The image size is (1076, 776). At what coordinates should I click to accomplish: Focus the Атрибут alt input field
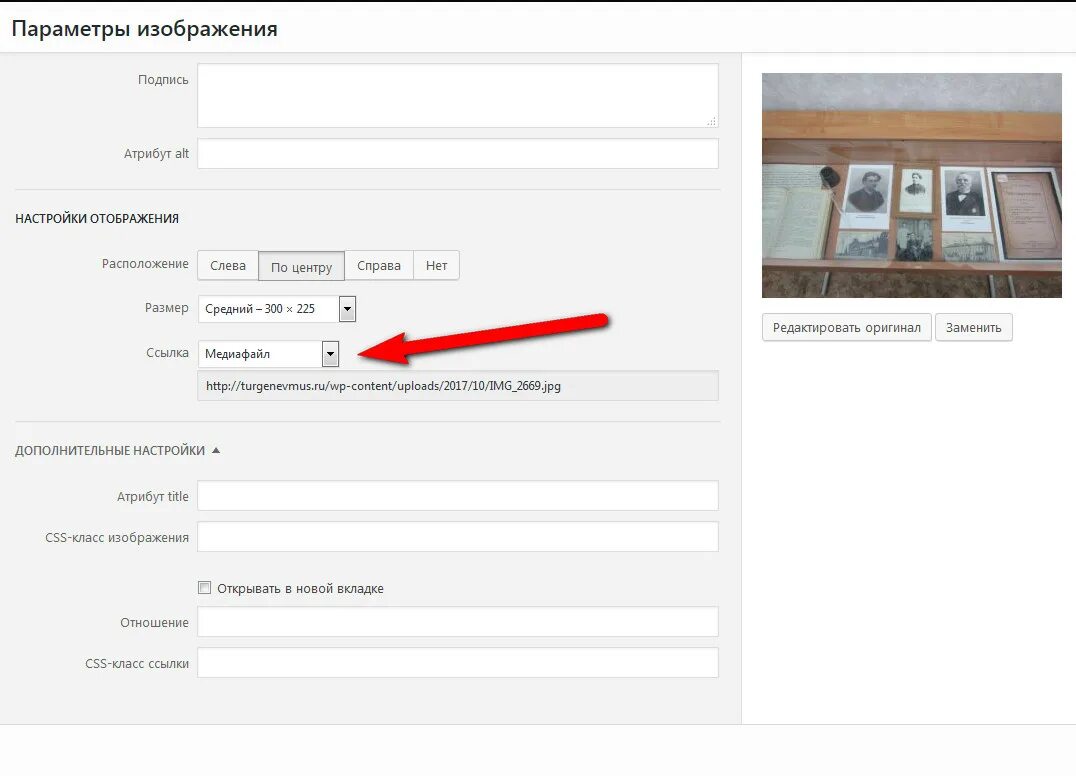(x=458, y=154)
